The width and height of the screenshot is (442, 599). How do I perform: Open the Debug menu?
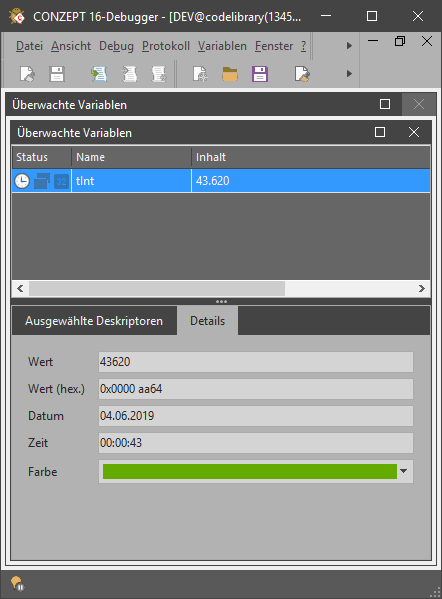(x=116, y=46)
